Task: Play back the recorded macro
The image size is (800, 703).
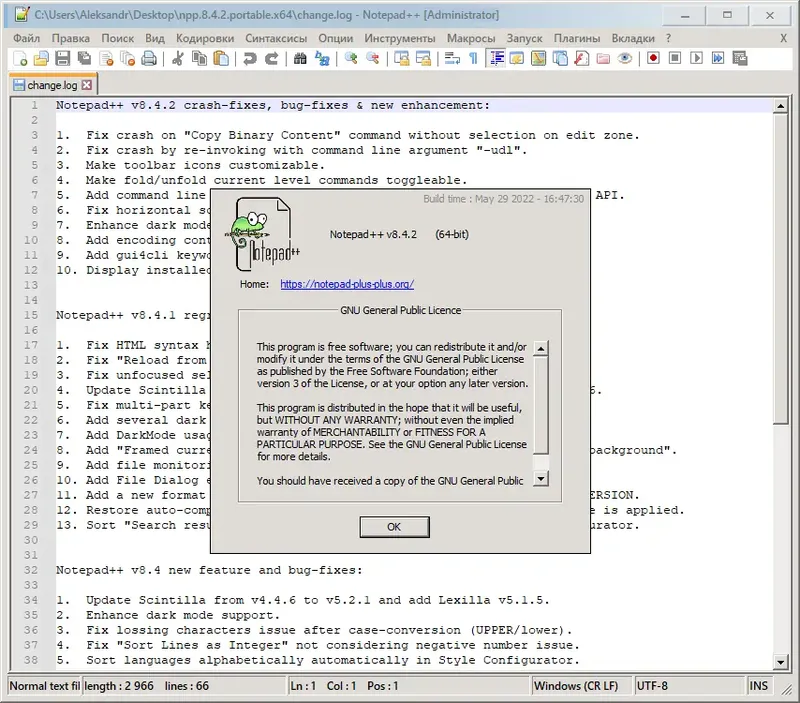Action: click(696, 59)
